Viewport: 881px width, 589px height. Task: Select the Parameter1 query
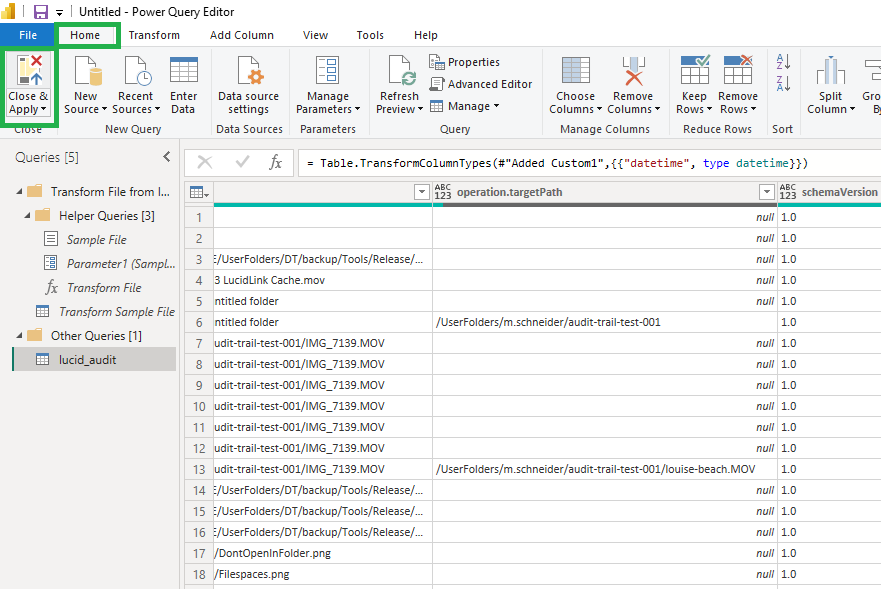(x=109, y=264)
